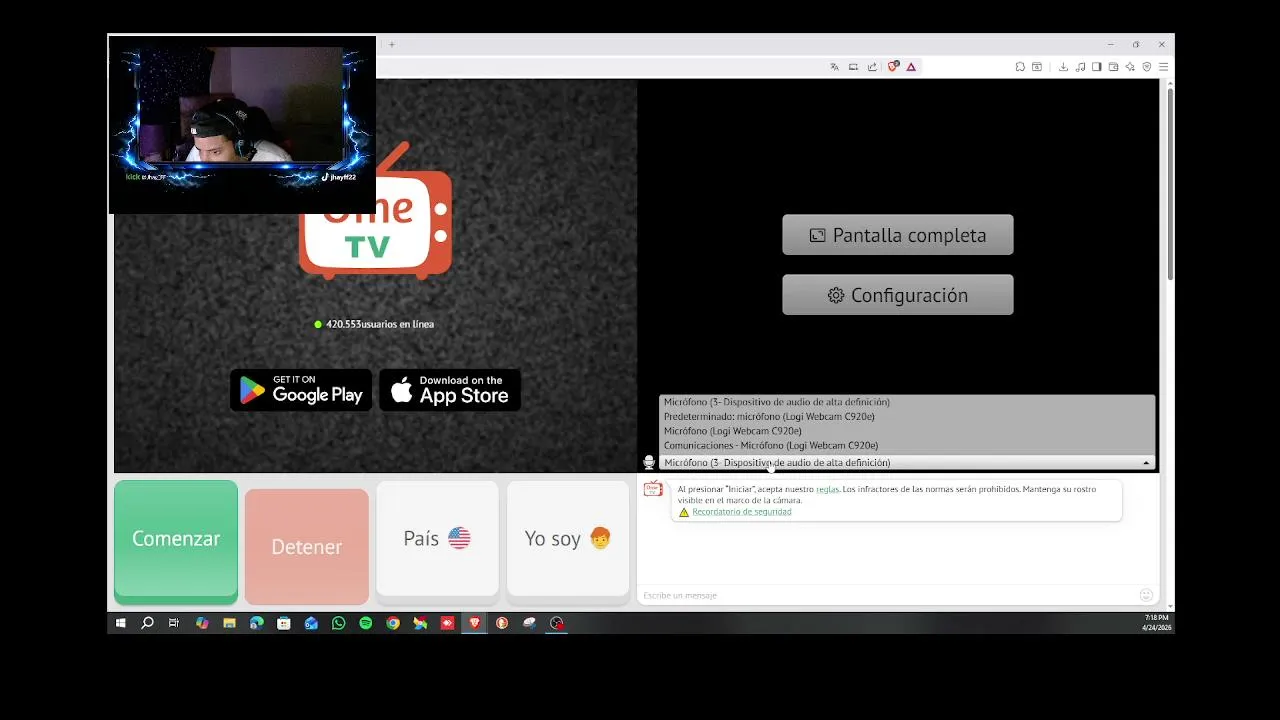Click the Comenzar button
The height and width of the screenshot is (720, 1280).
pos(176,539)
